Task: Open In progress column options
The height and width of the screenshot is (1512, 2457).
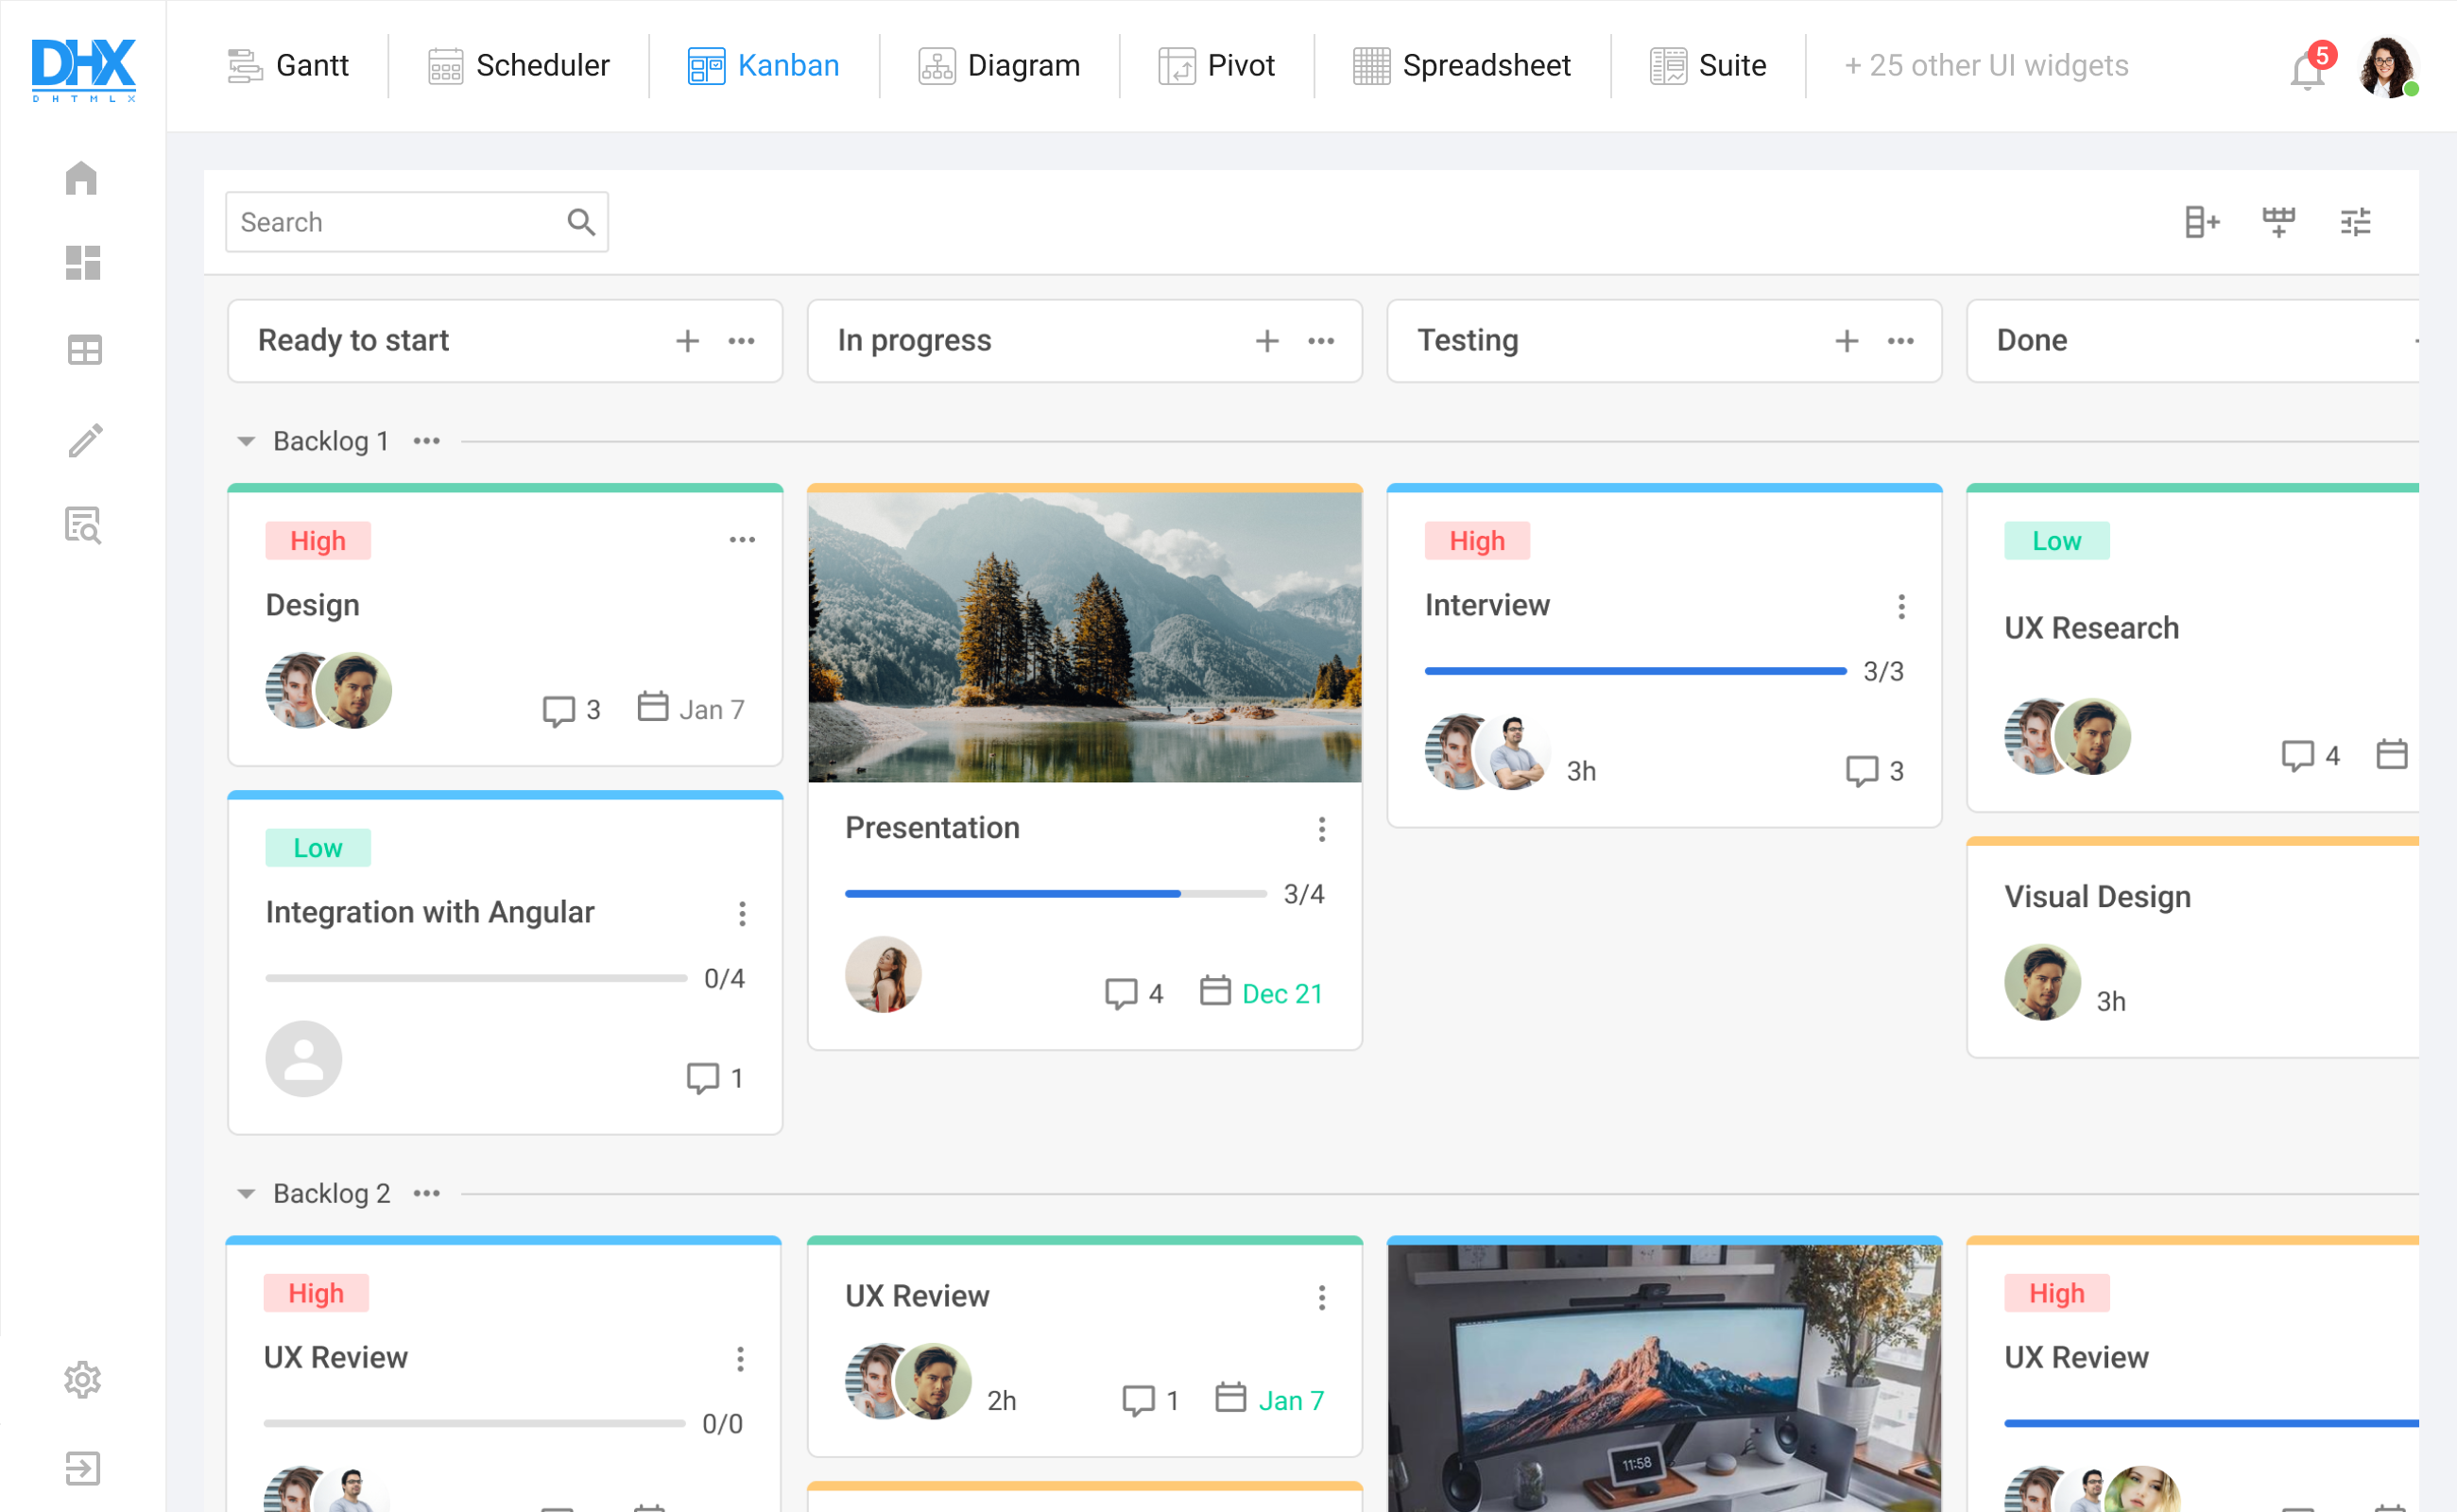Action: (1321, 341)
